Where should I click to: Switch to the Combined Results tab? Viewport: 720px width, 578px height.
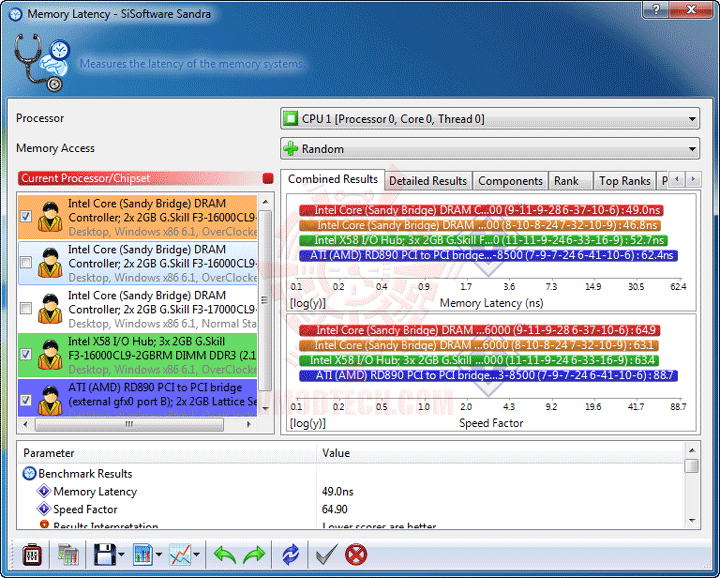click(x=332, y=179)
